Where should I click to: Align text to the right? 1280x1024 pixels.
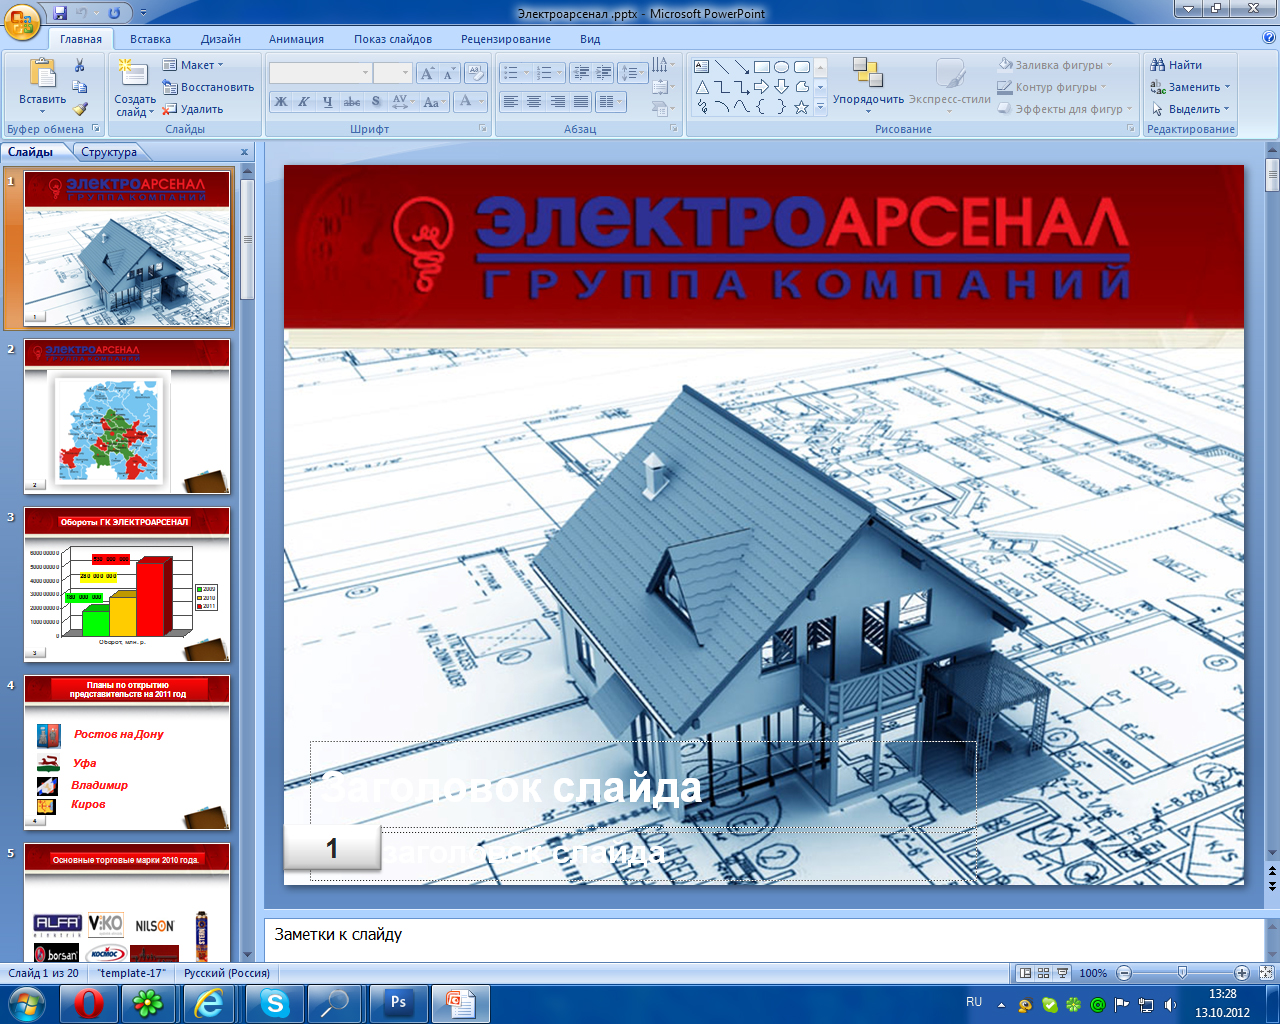(557, 101)
